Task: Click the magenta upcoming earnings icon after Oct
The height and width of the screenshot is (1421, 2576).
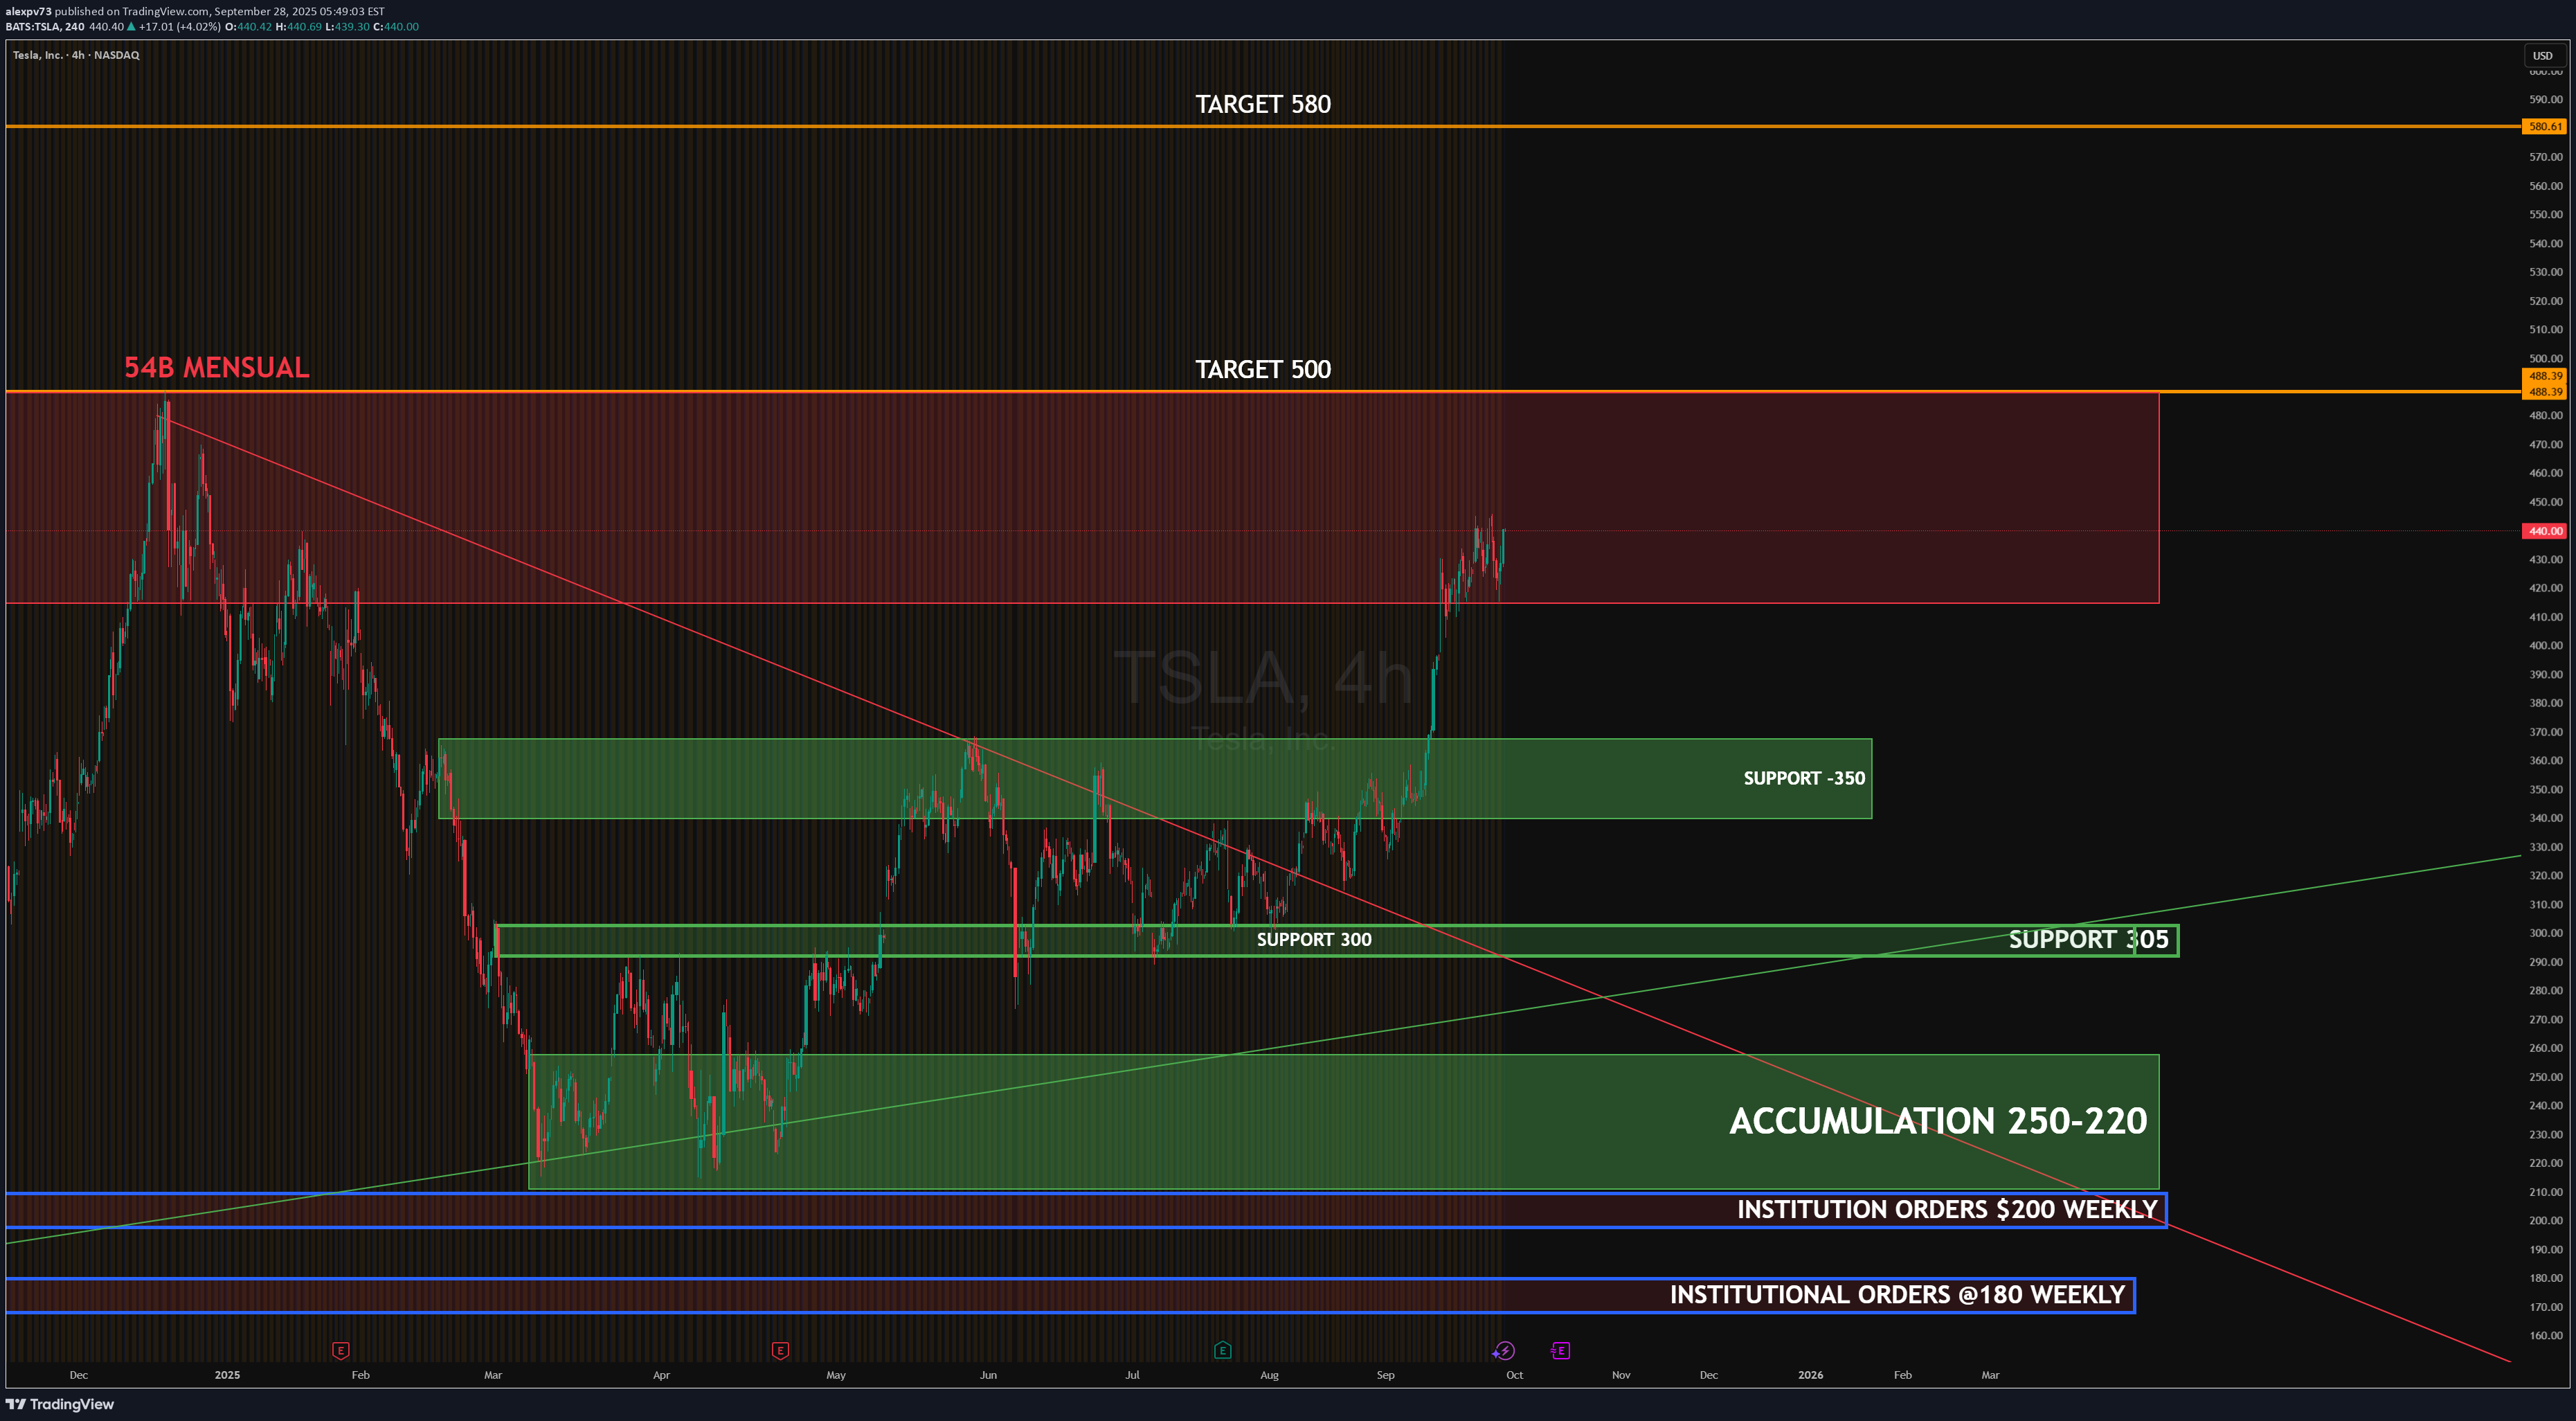Action: point(1560,1351)
